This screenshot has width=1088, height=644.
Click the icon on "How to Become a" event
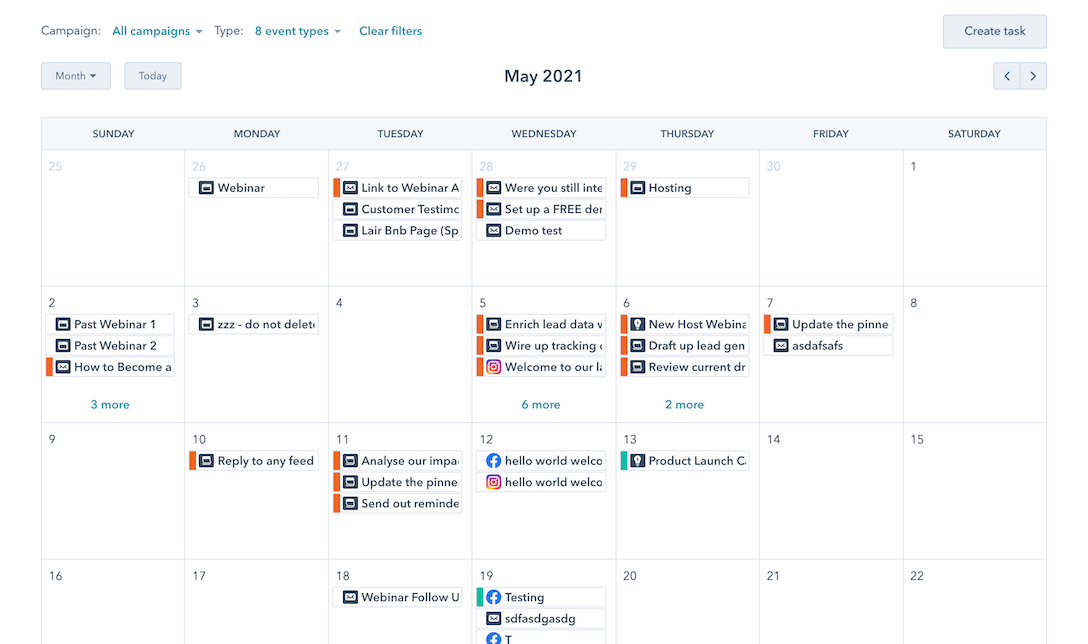64,366
